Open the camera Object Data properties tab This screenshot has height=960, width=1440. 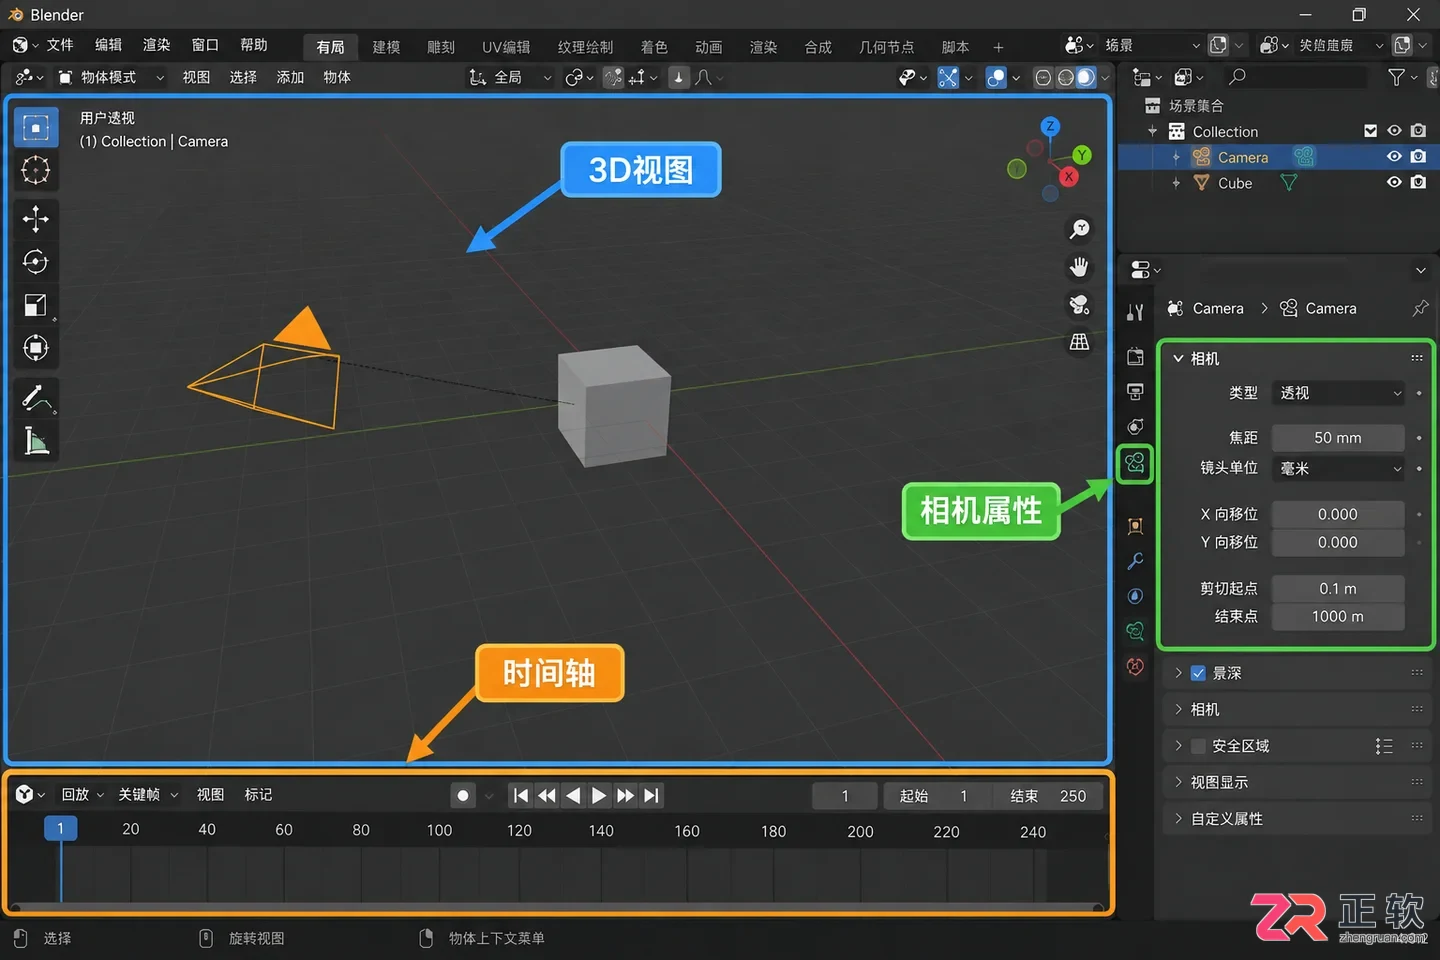1135,463
